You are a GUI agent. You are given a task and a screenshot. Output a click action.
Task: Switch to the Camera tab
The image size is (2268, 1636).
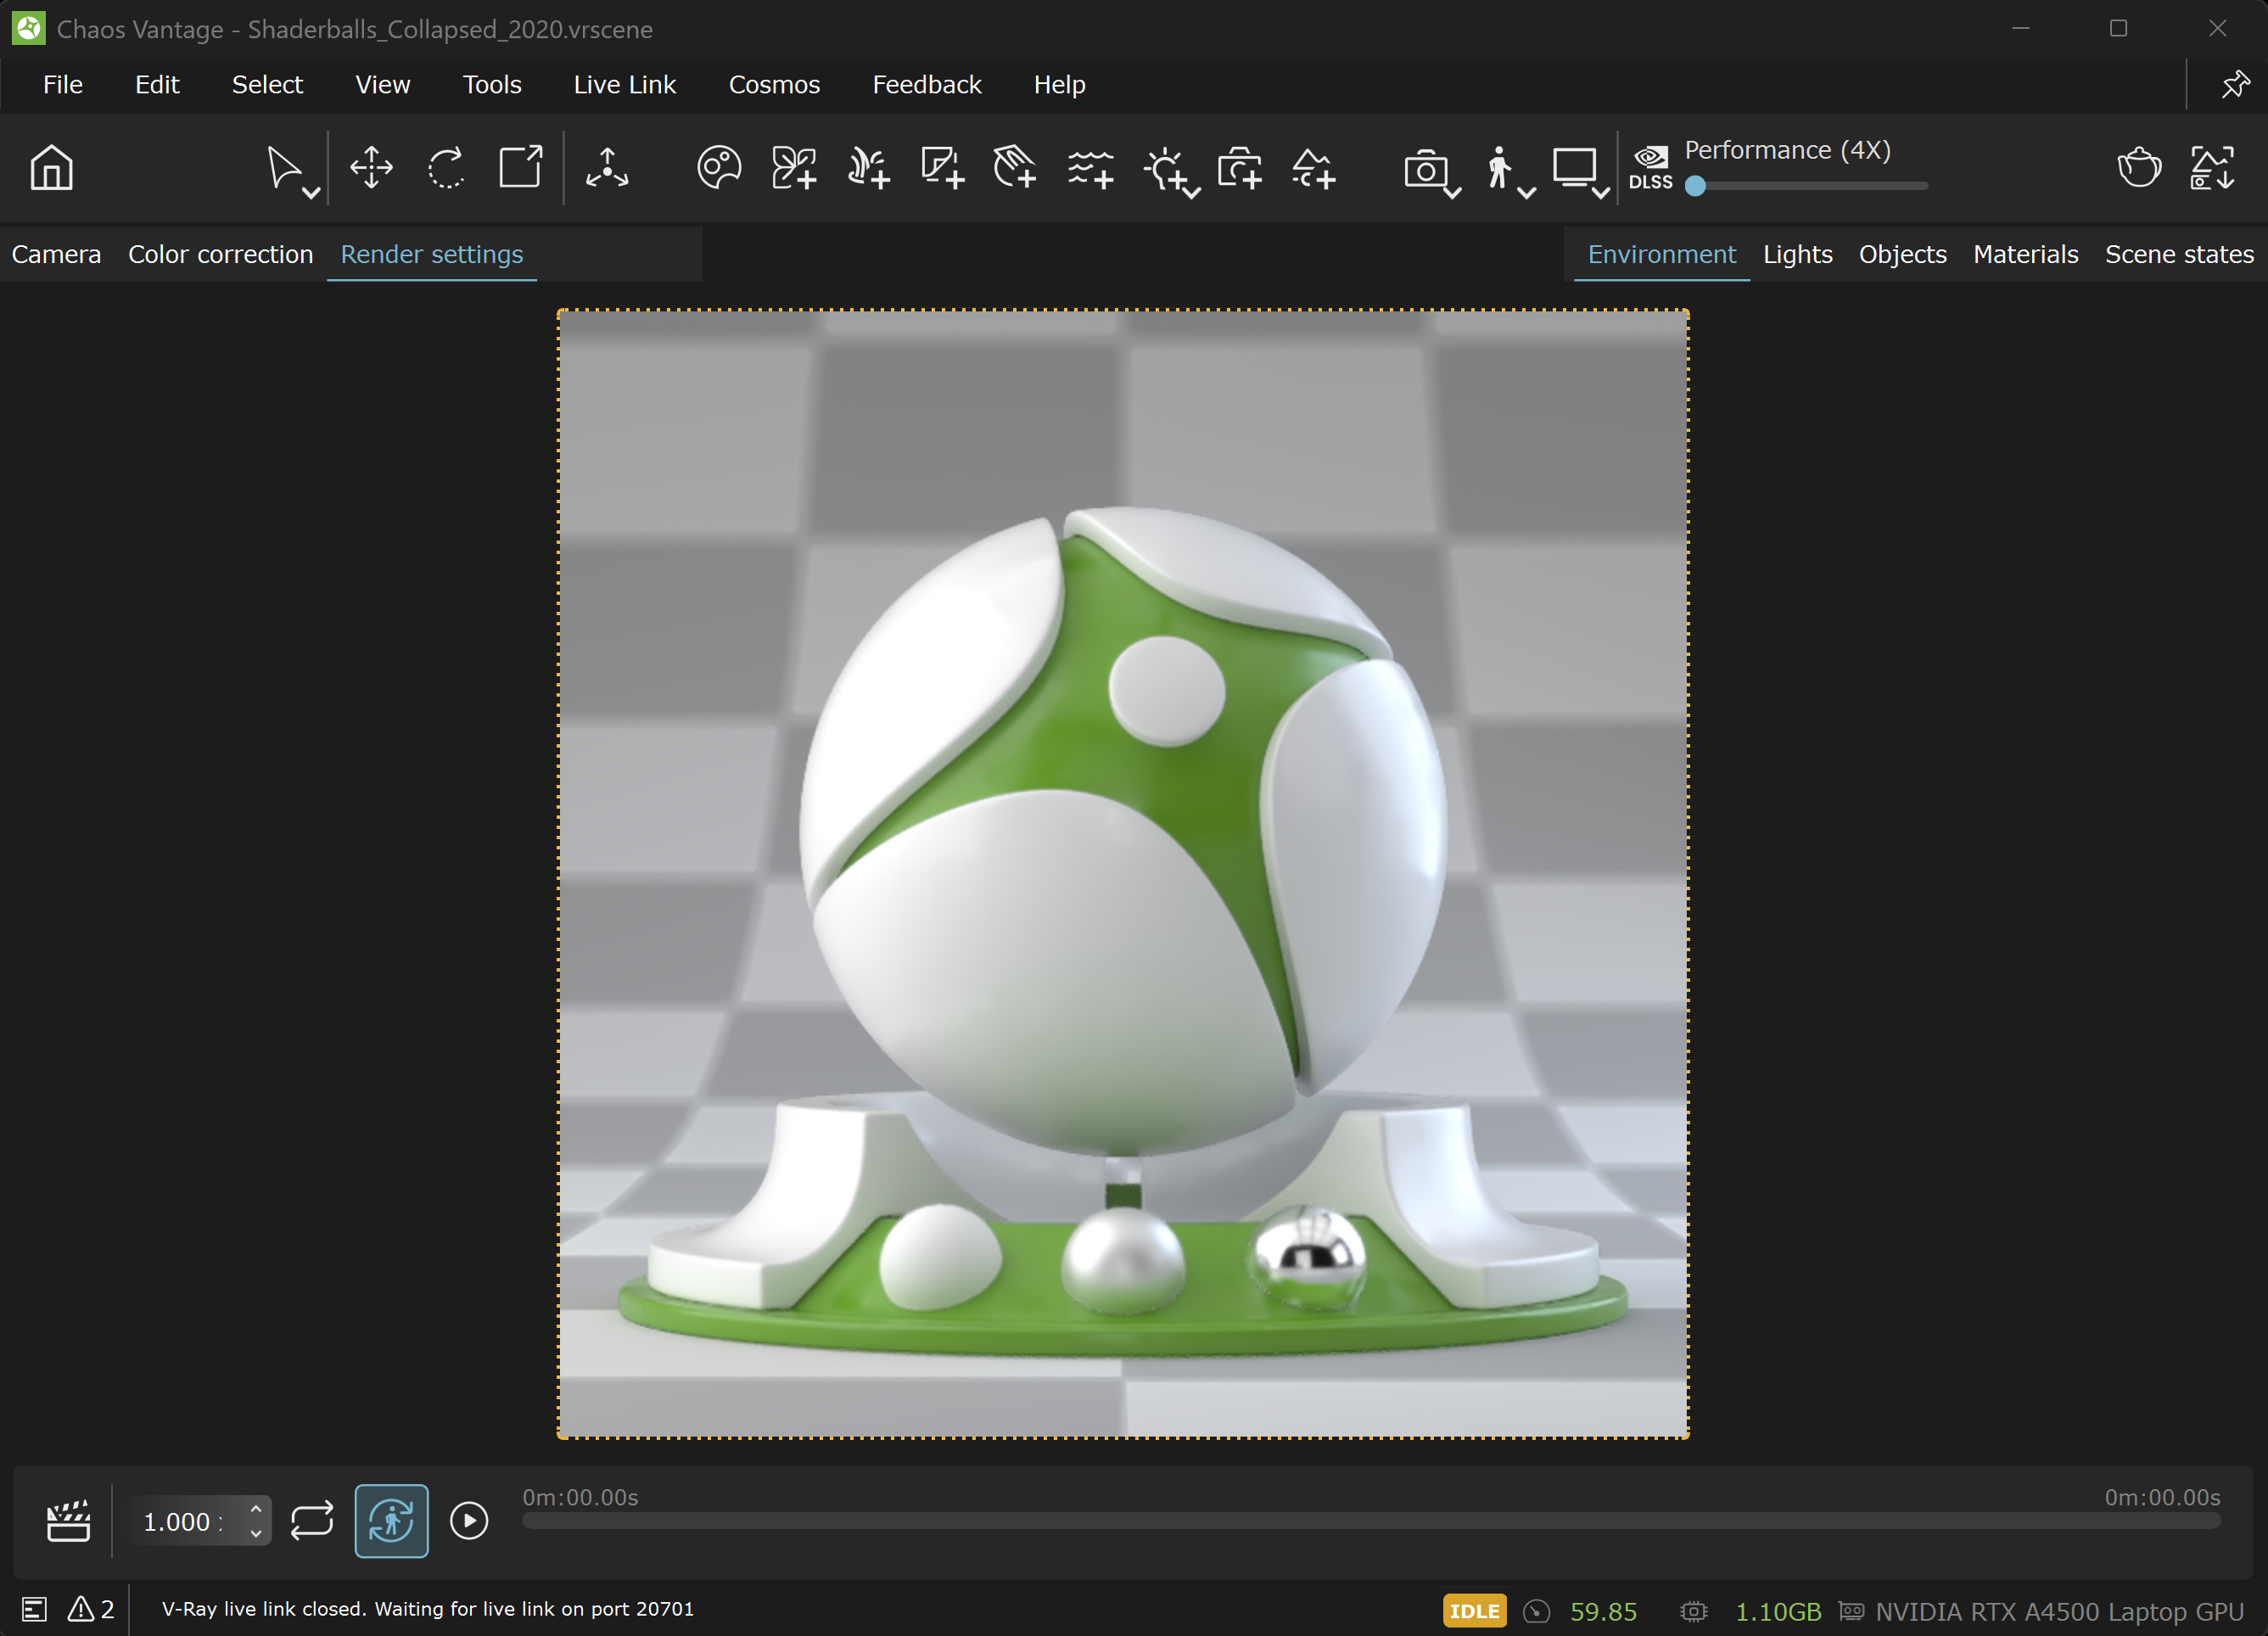click(56, 254)
